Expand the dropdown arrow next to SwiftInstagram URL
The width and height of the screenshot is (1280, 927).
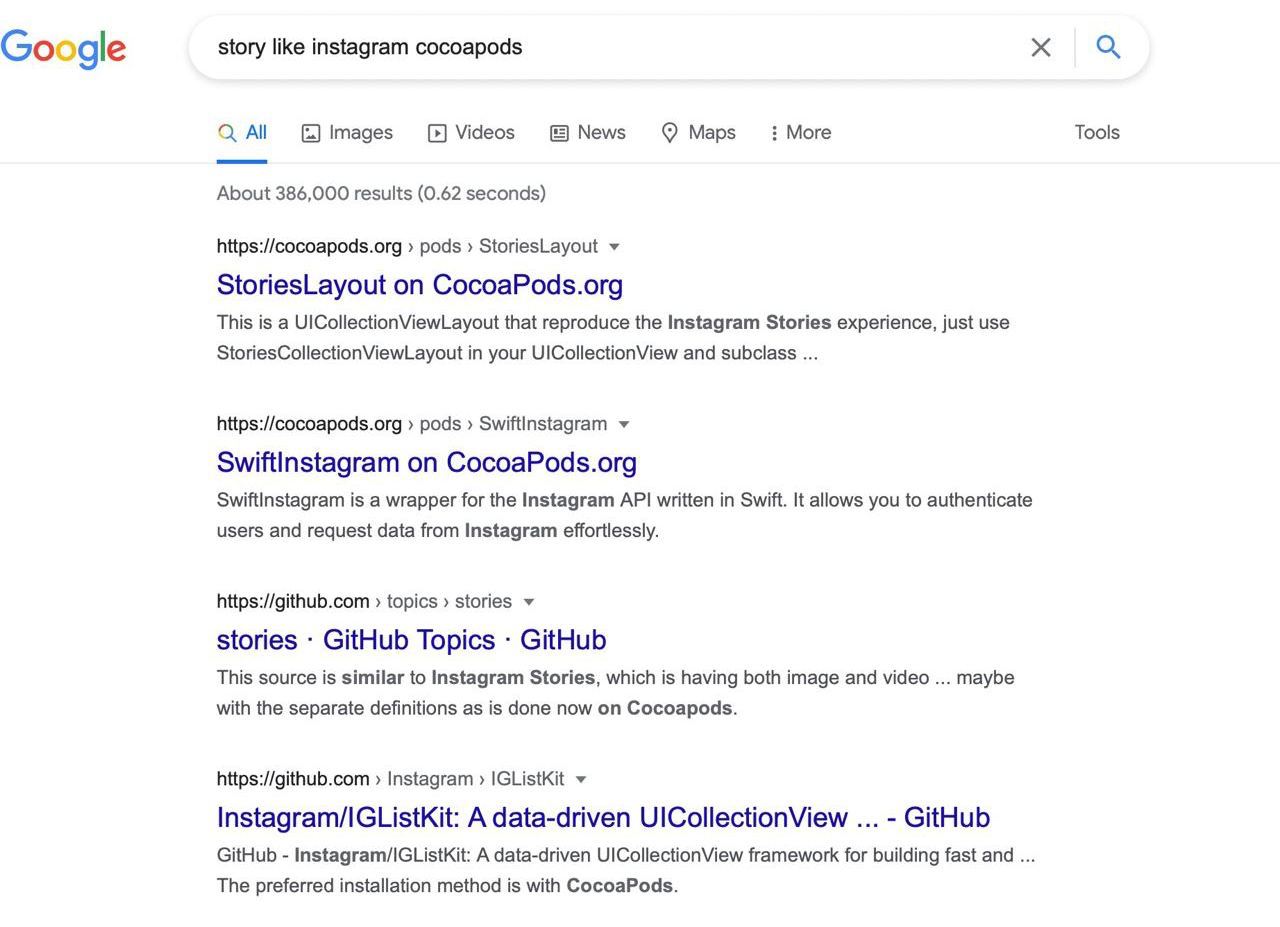pyautogui.click(x=624, y=424)
